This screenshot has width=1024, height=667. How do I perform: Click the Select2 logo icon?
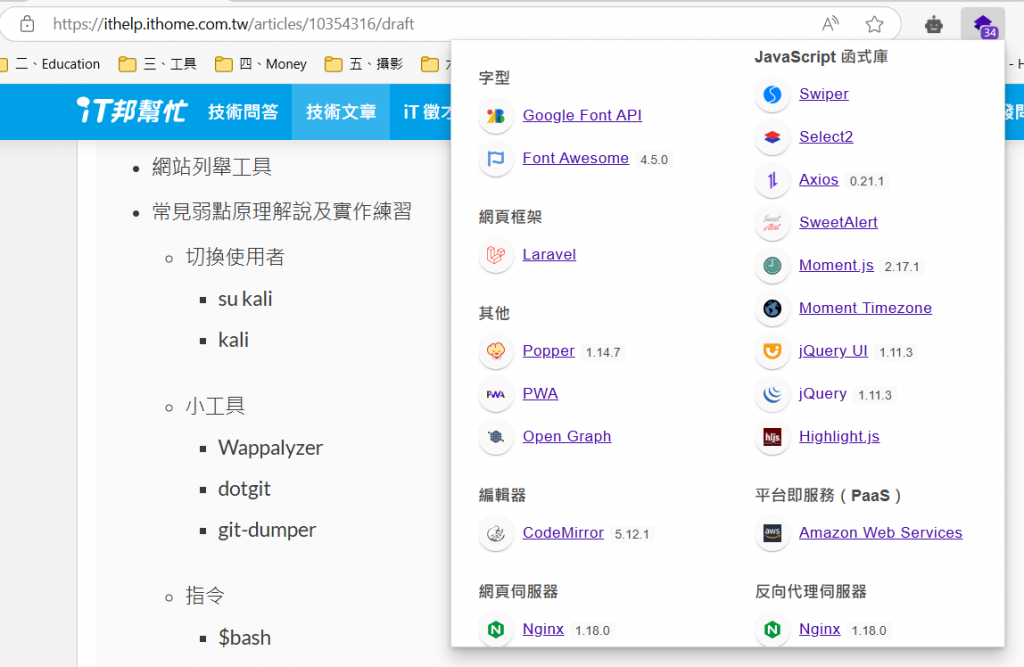pos(772,137)
